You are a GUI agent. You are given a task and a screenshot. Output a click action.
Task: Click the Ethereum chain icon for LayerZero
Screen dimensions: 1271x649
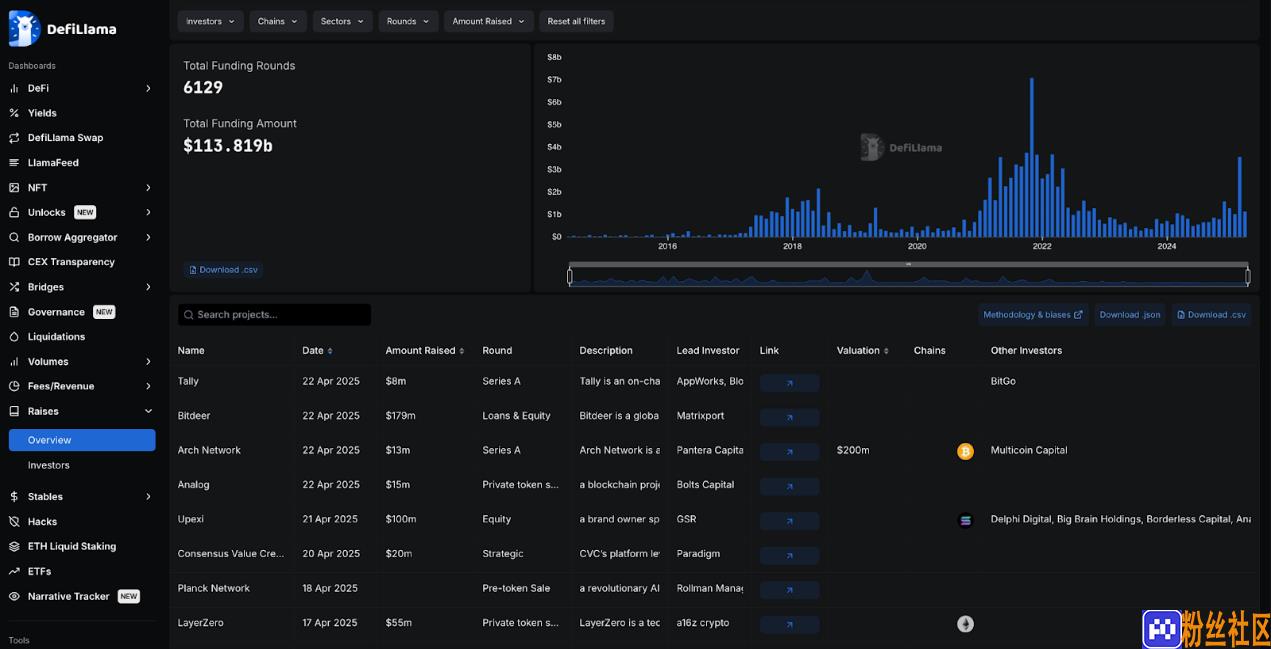tap(965, 624)
